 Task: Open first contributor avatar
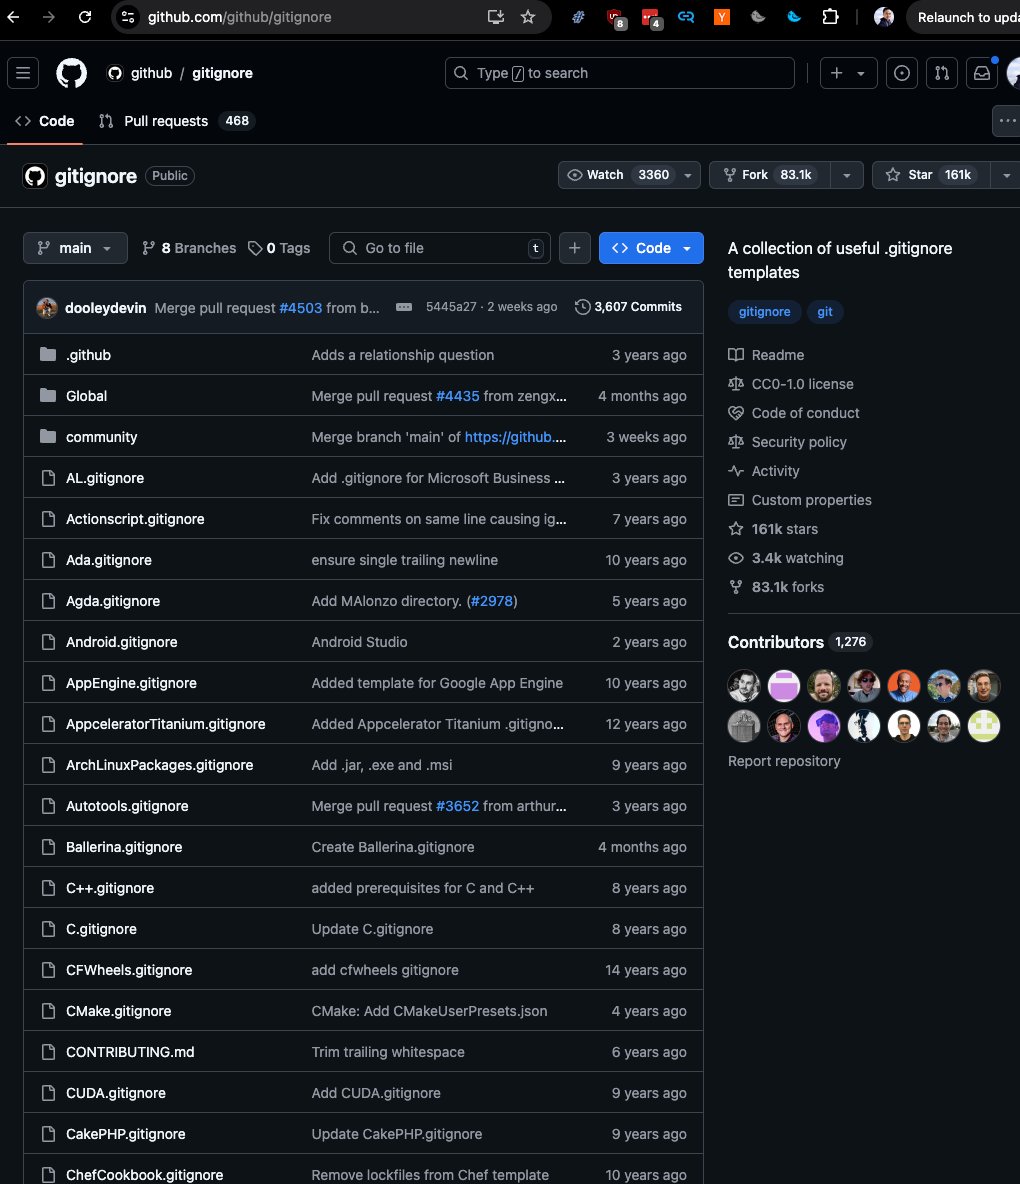pos(744,686)
